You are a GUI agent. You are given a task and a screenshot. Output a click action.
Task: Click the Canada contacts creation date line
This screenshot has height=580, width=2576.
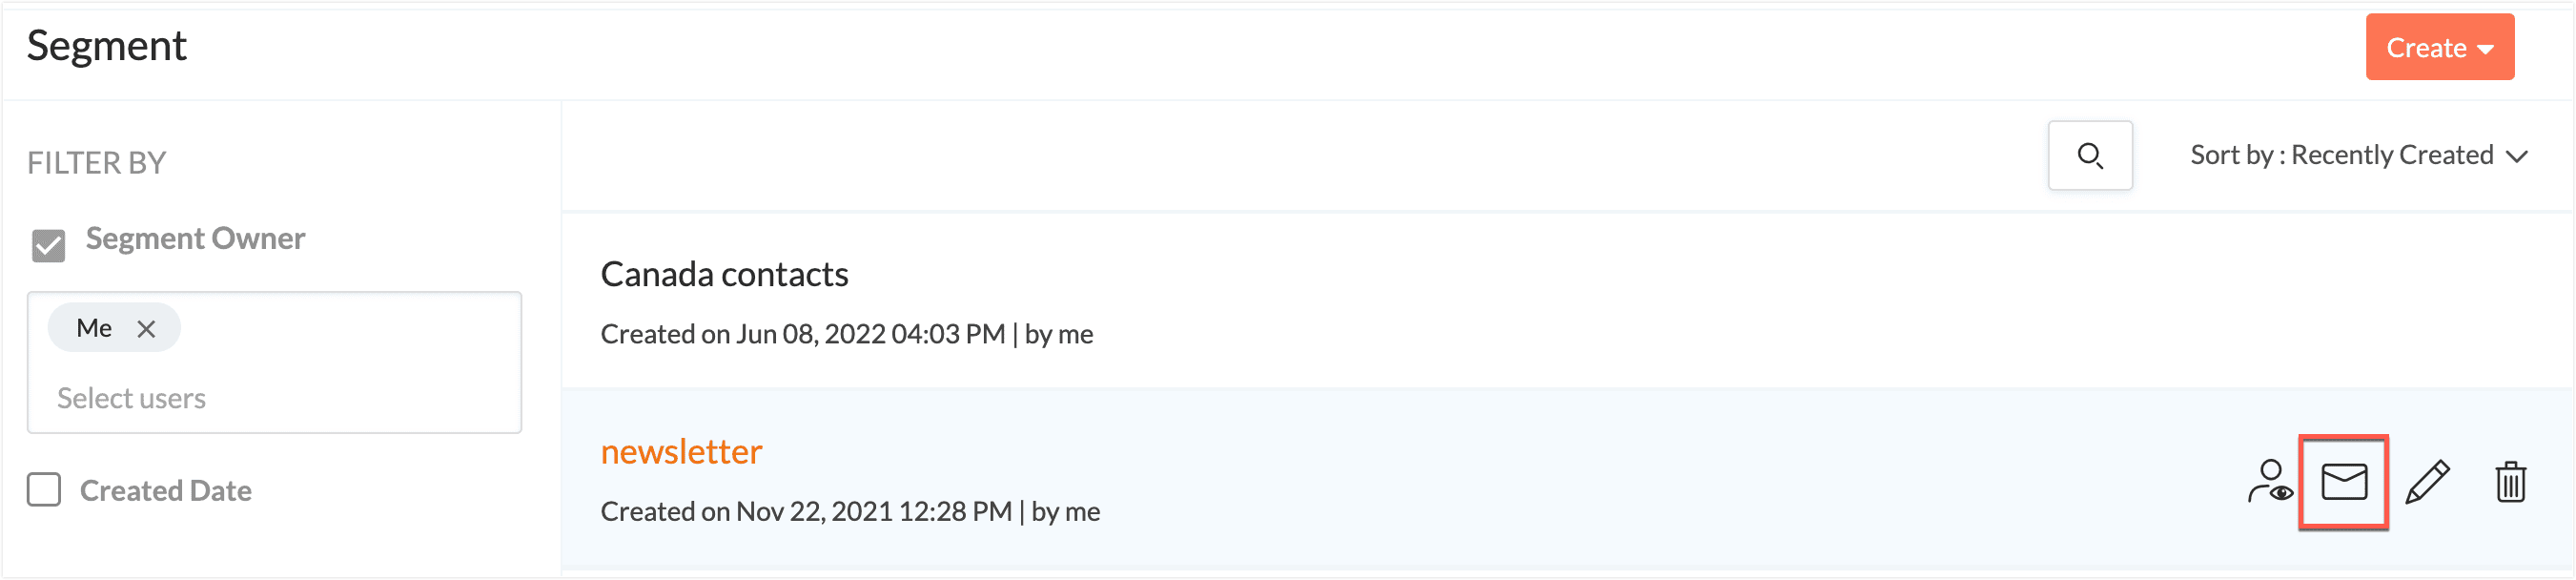(x=846, y=334)
